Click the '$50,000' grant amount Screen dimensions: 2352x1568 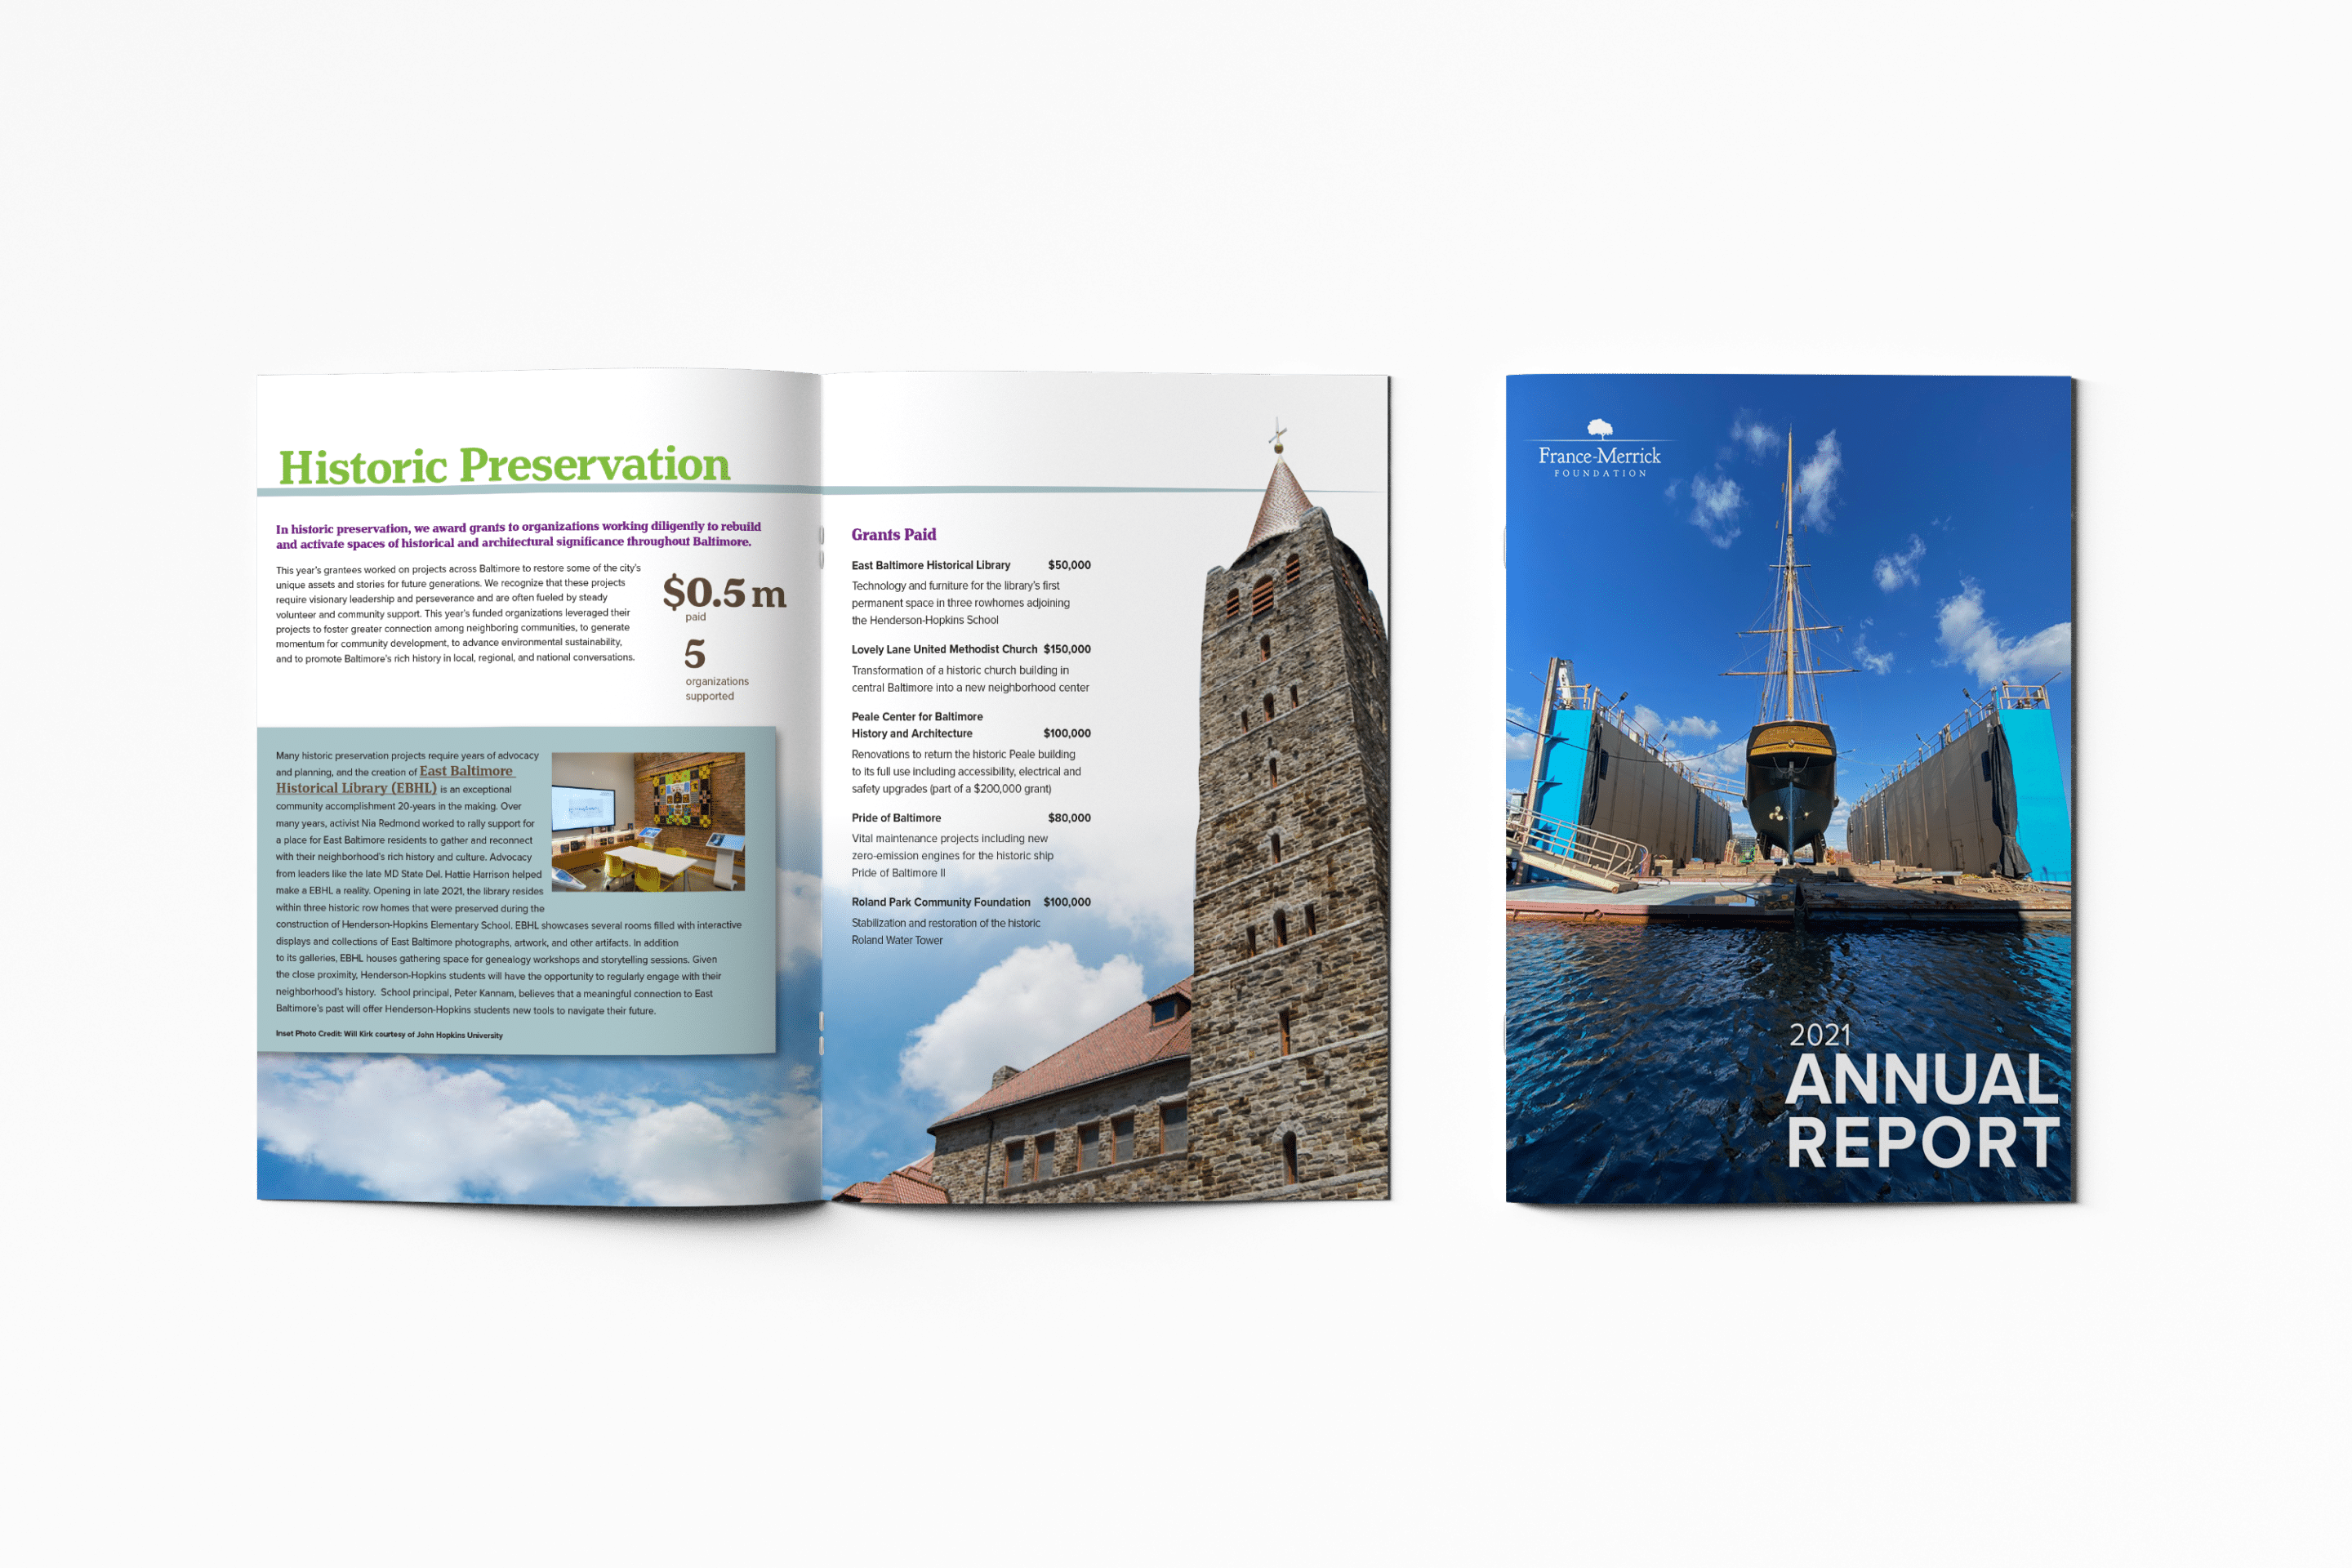click(x=1069, y=565)
